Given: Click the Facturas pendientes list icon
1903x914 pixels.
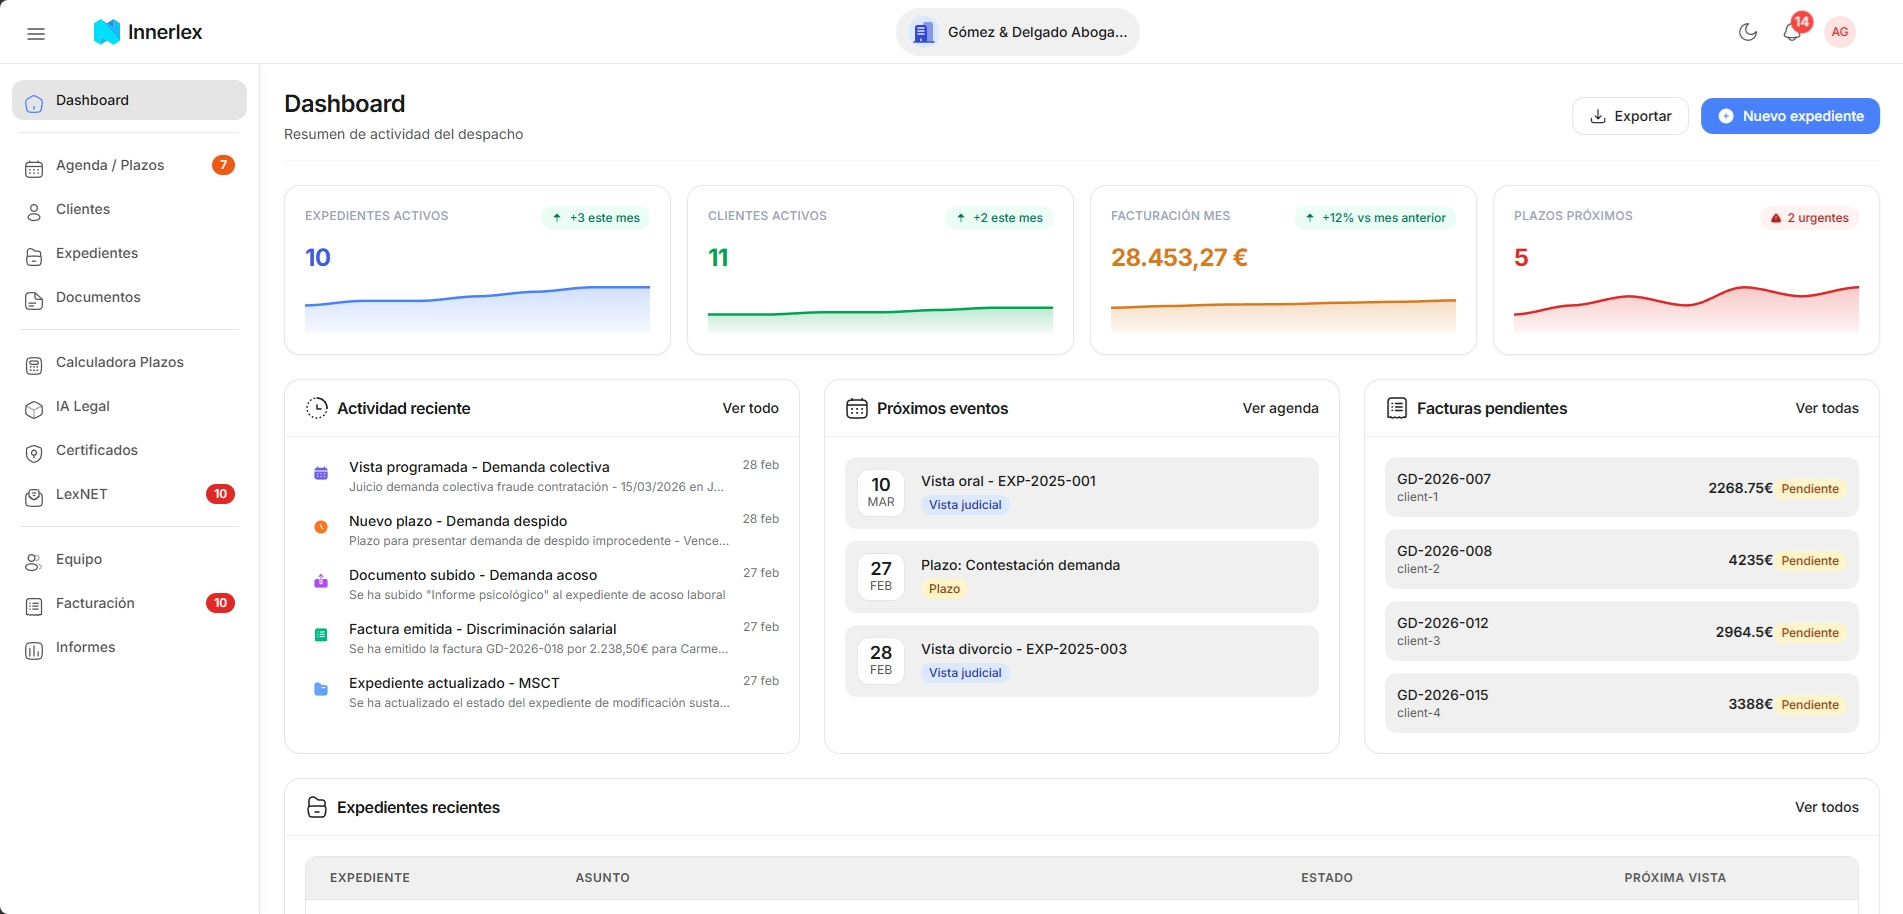Looking at the screenshot, I should tap(1397, 408).
